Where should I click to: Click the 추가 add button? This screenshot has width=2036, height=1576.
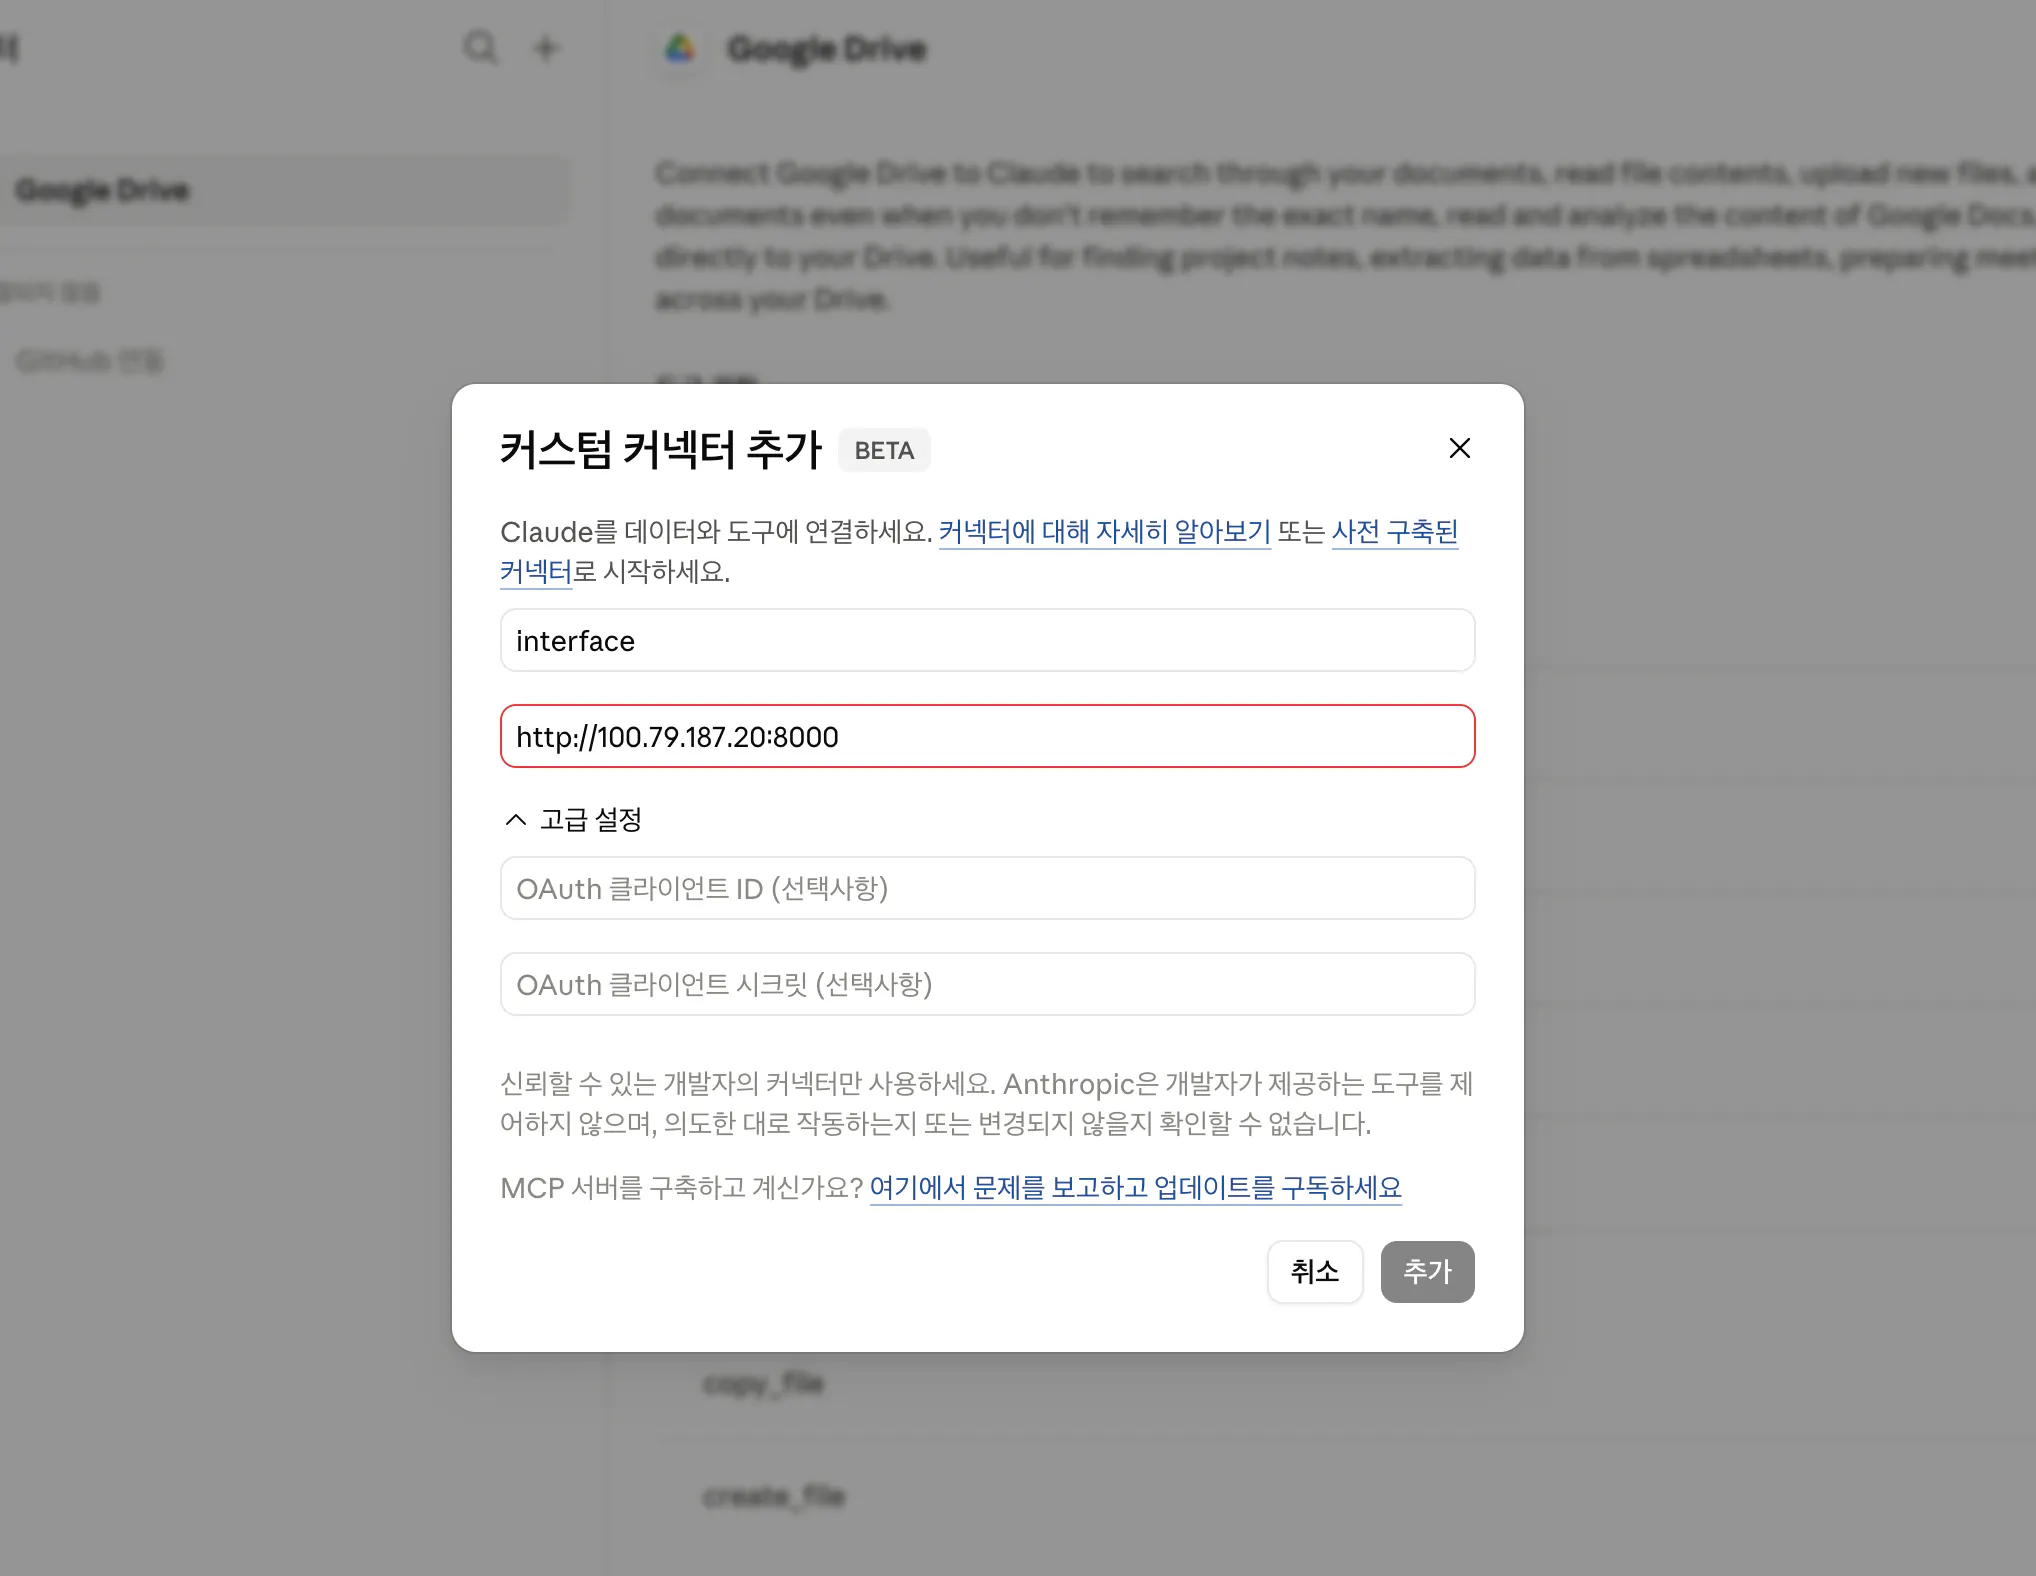click(x=1427, y=1271)
